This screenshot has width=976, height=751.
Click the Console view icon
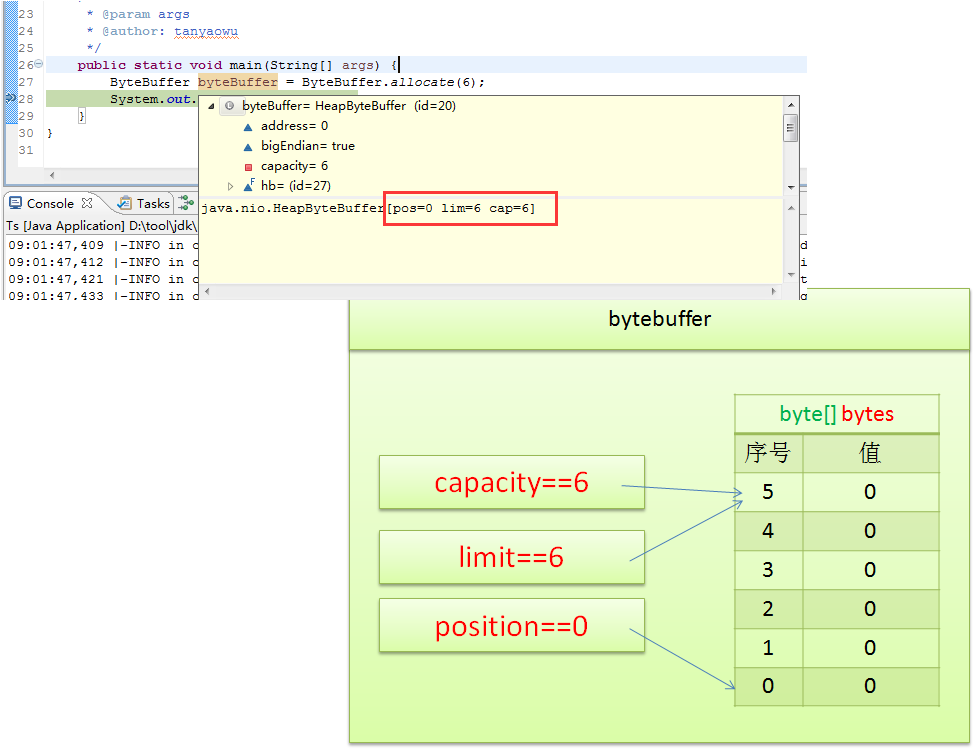click(x=15, y=203)
